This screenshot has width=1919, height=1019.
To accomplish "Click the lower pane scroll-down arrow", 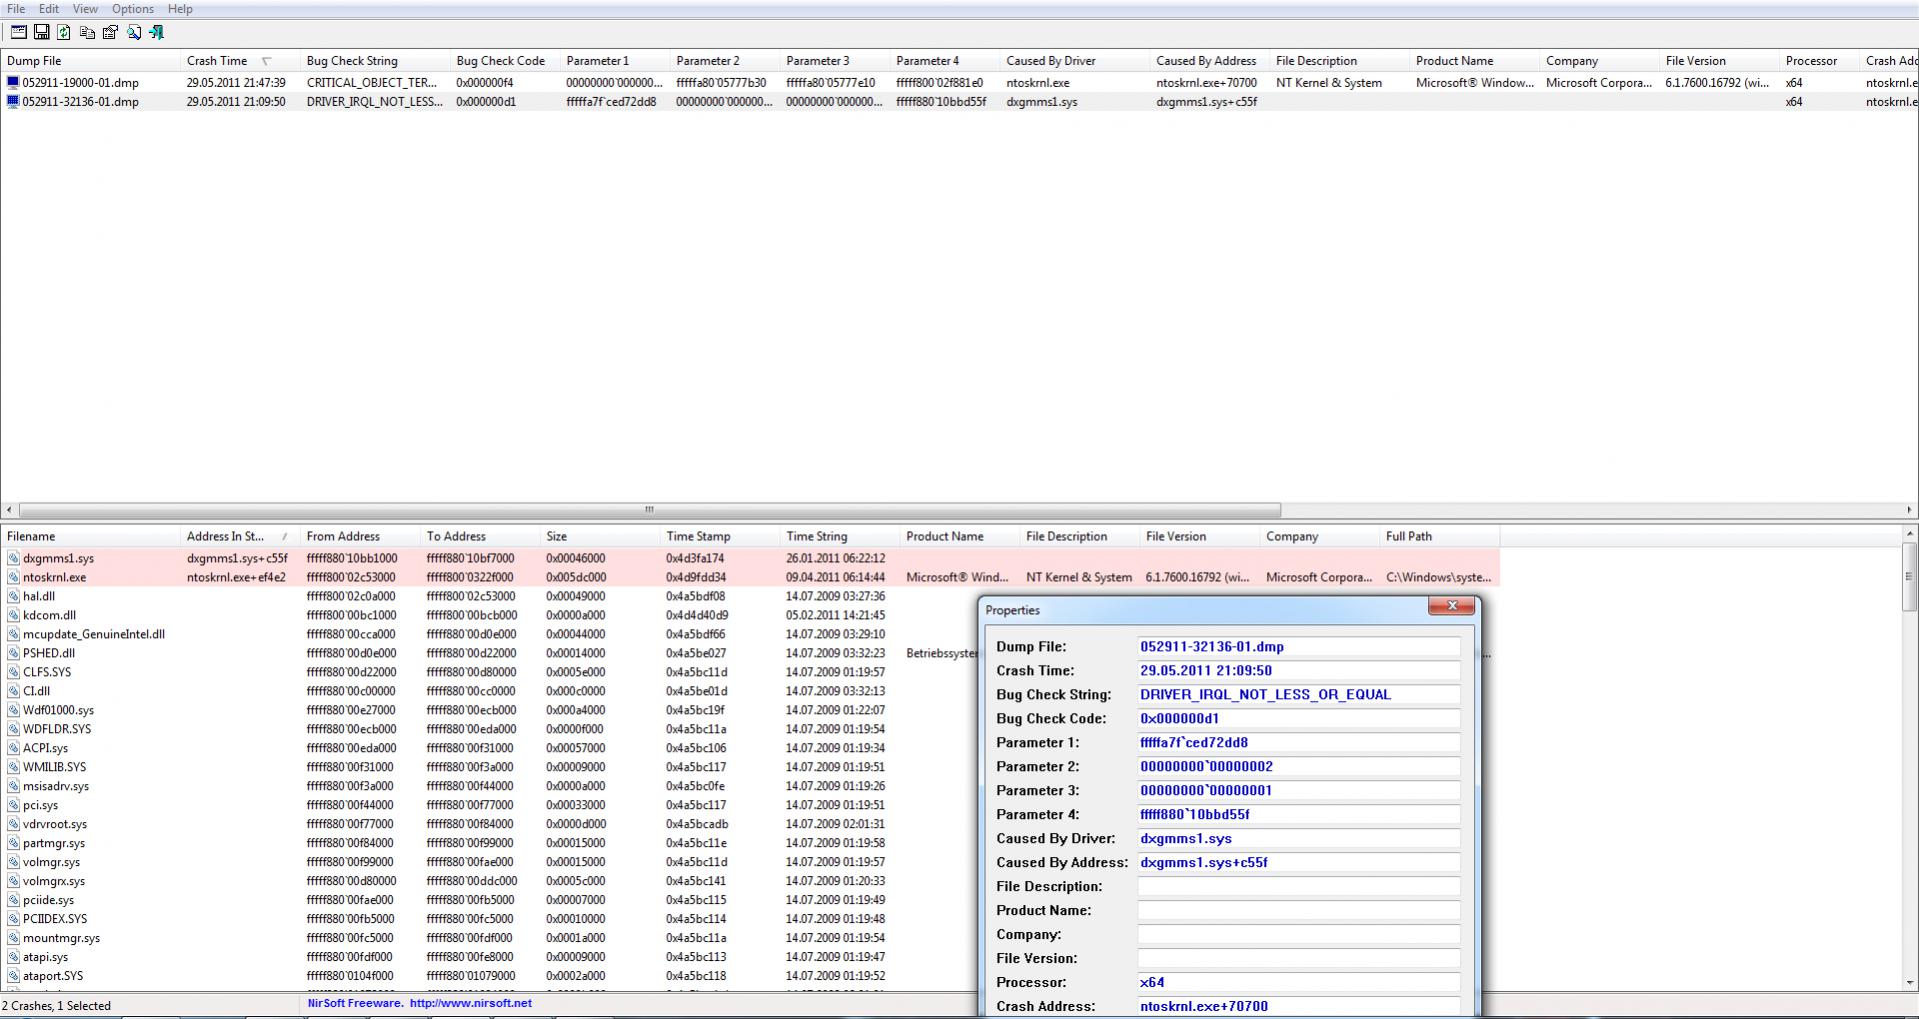I will (x=1909, y=982).
